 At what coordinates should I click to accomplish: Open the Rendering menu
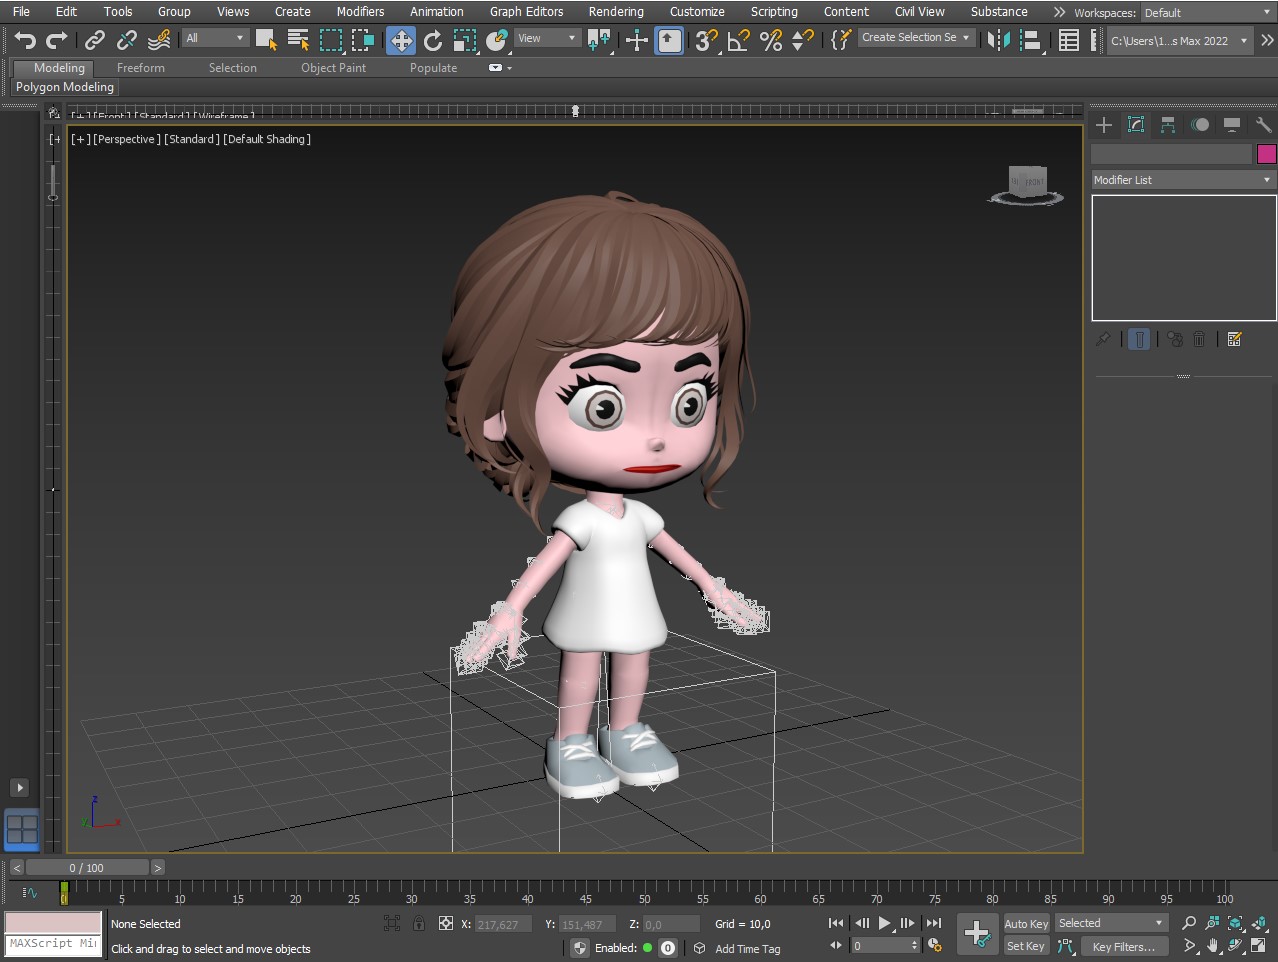pos(615,12)
